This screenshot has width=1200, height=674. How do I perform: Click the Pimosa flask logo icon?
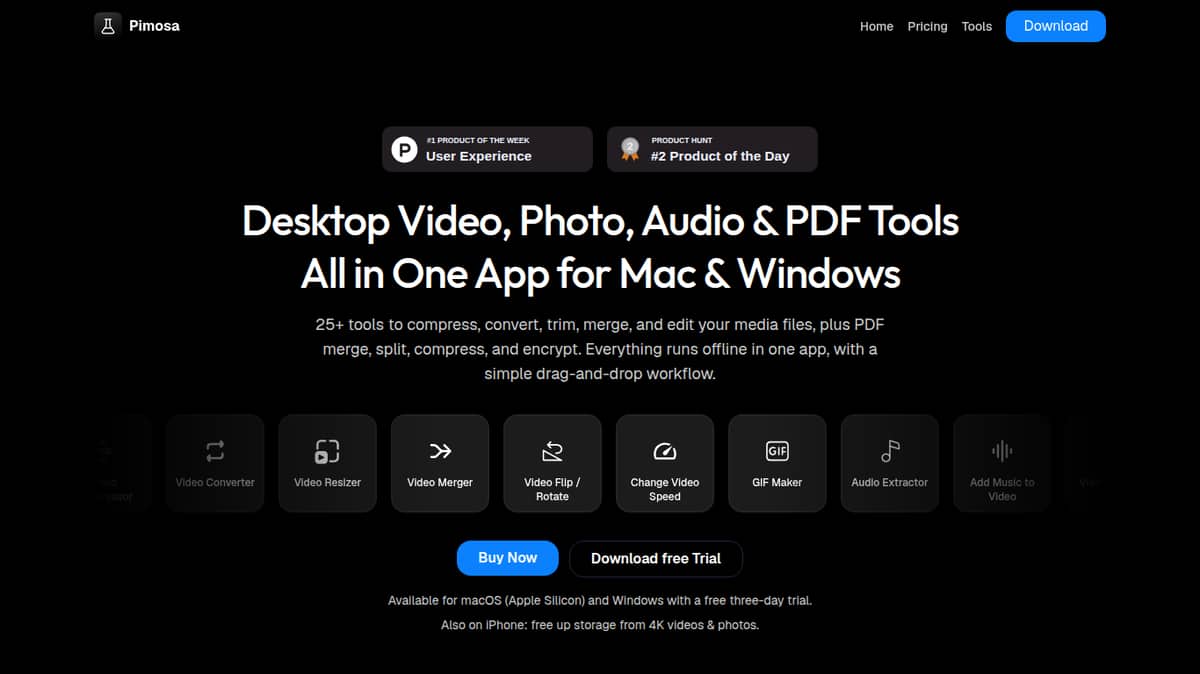coord(108,26)
